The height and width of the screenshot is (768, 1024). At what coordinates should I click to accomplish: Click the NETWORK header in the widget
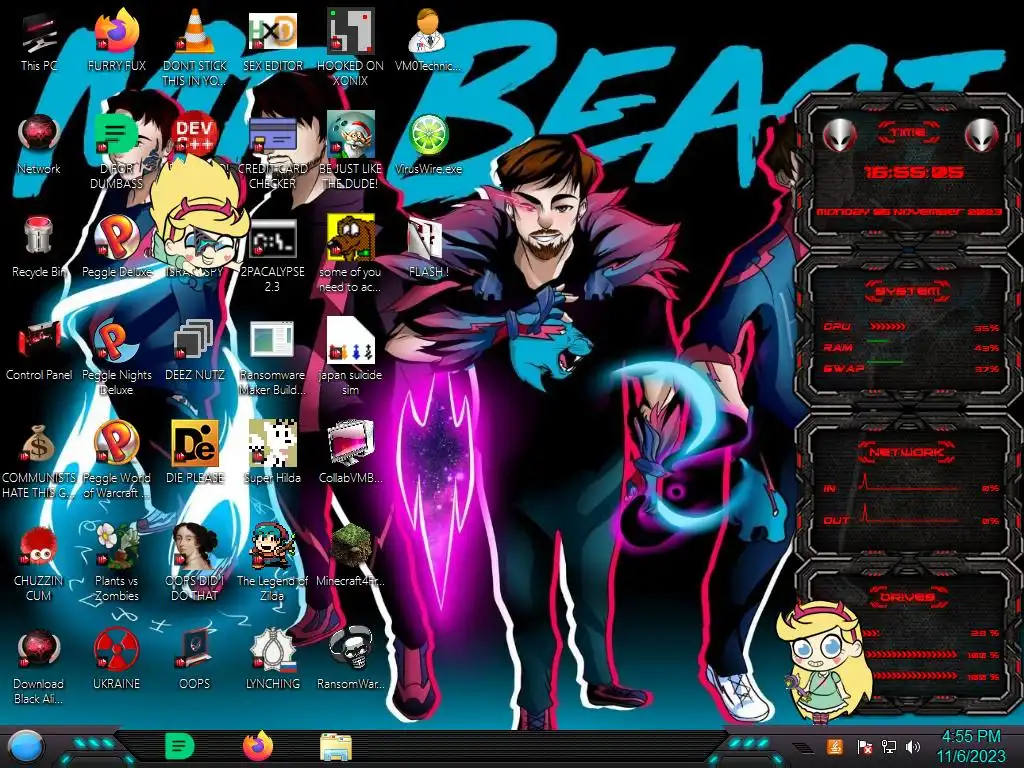(907, 452)
